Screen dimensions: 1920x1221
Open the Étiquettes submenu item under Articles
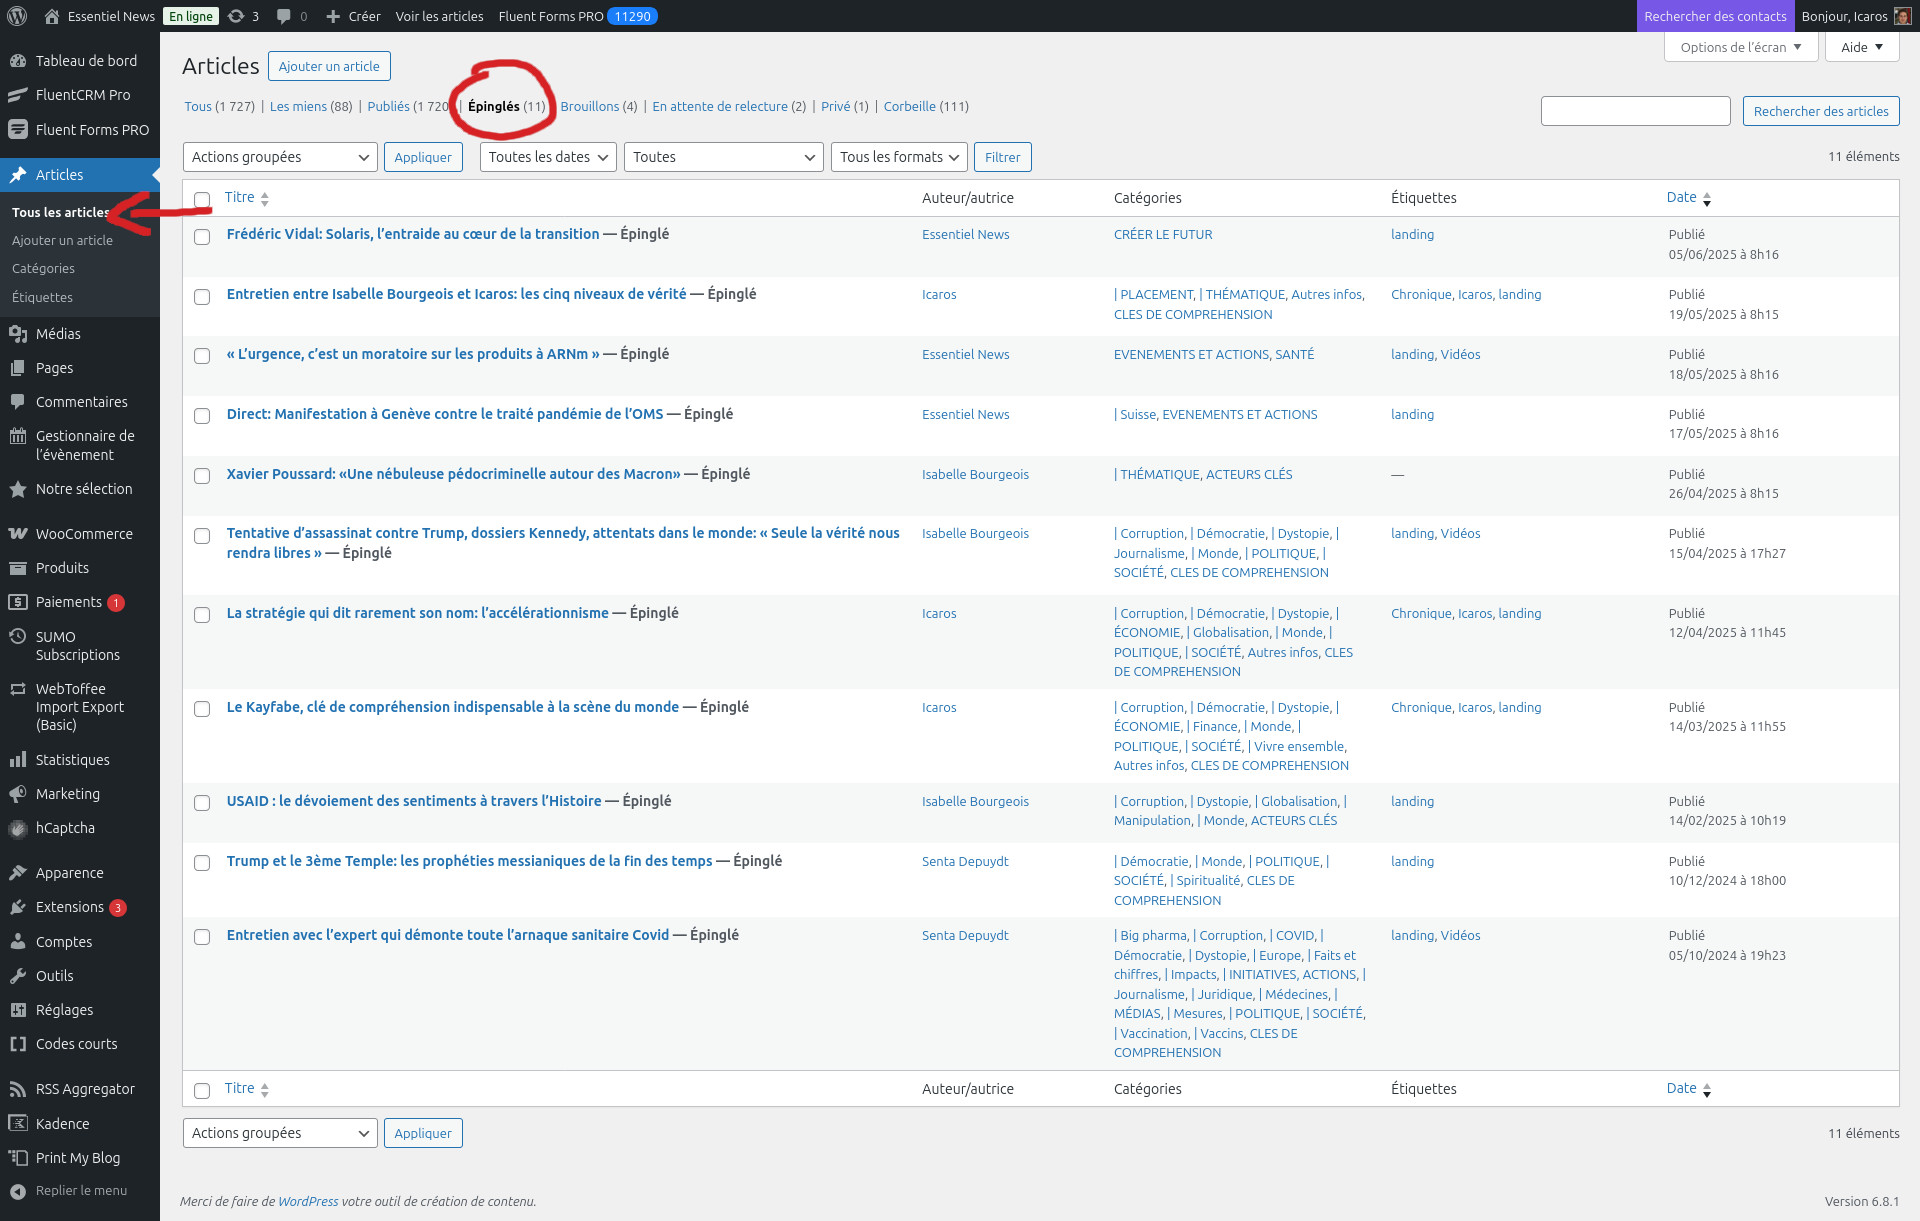point(42,298)
